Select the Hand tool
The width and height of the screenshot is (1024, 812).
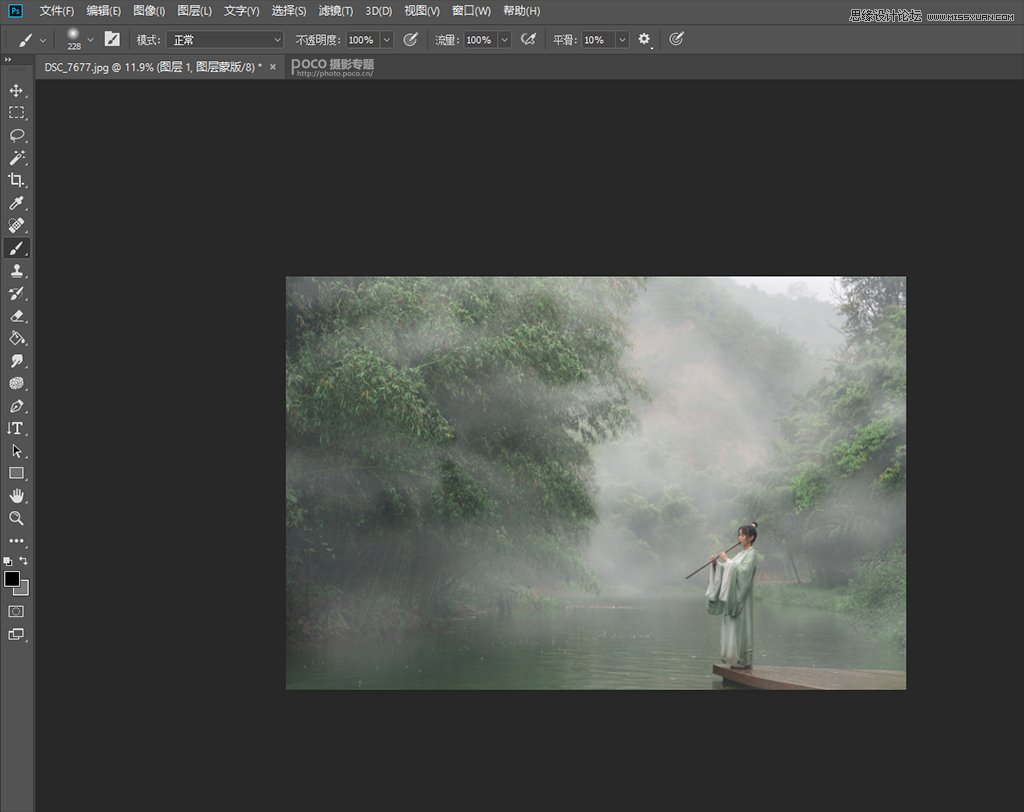coord(16,495)
